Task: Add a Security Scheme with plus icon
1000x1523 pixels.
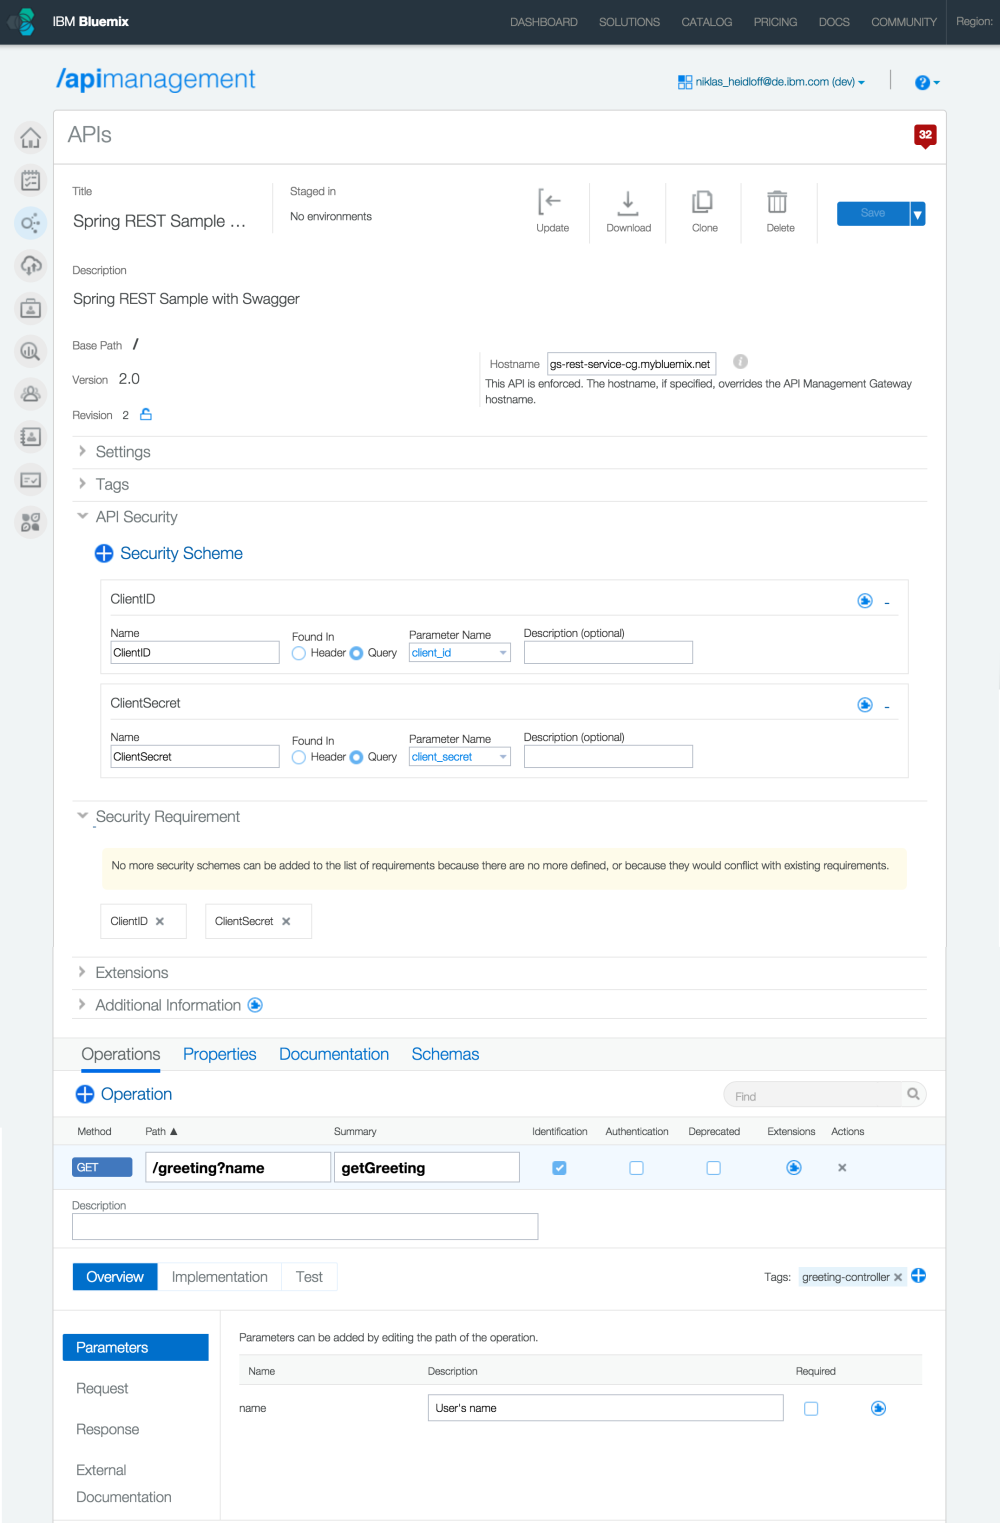Action: pyautogui.click(x=104, y=553)
